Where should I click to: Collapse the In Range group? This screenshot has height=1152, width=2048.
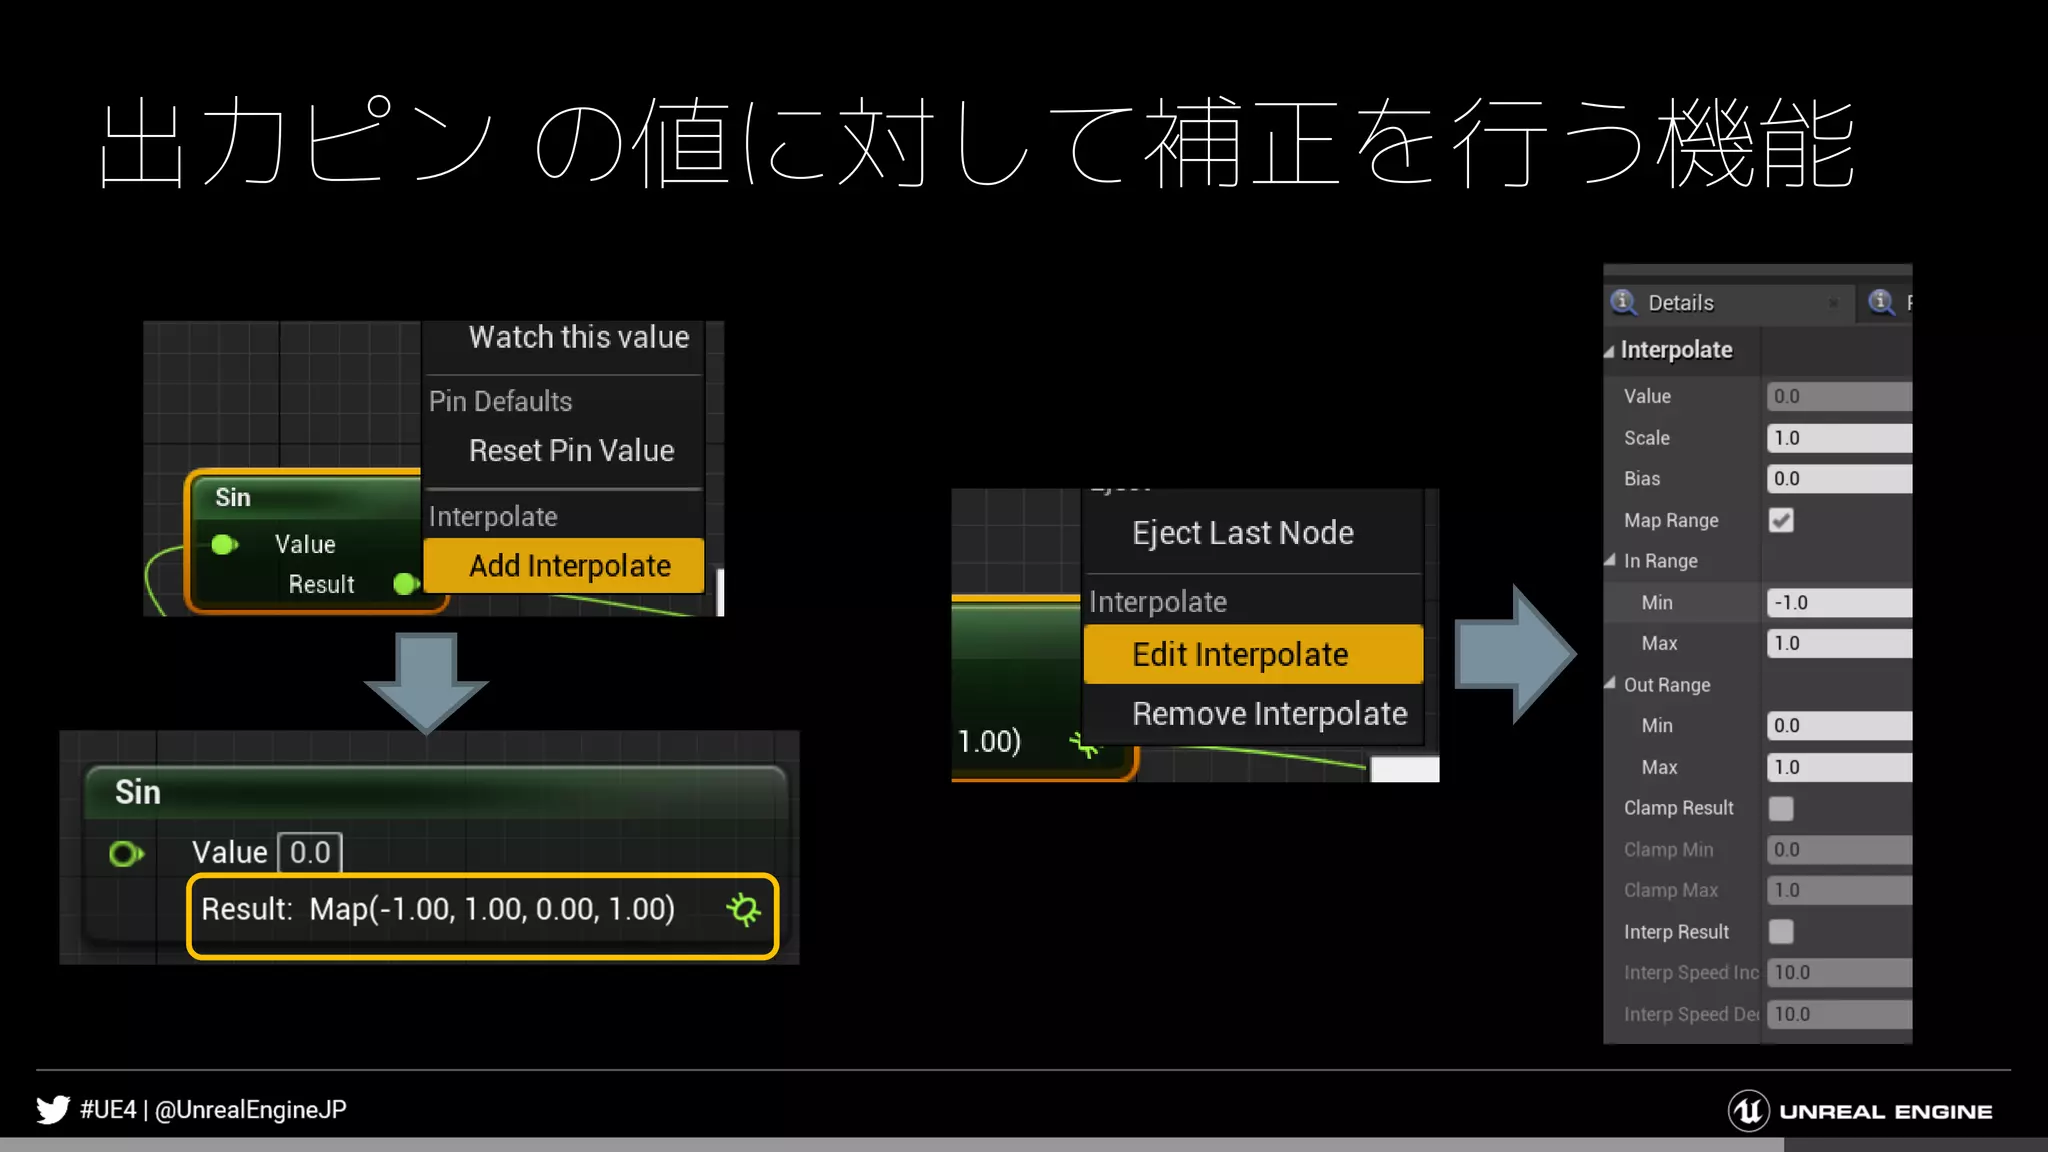click(1610, 561)
